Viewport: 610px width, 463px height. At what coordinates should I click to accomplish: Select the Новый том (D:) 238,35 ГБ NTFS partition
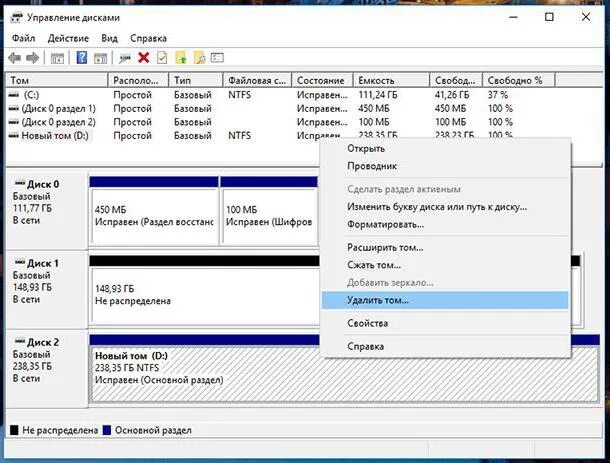[x=345, y=374]
